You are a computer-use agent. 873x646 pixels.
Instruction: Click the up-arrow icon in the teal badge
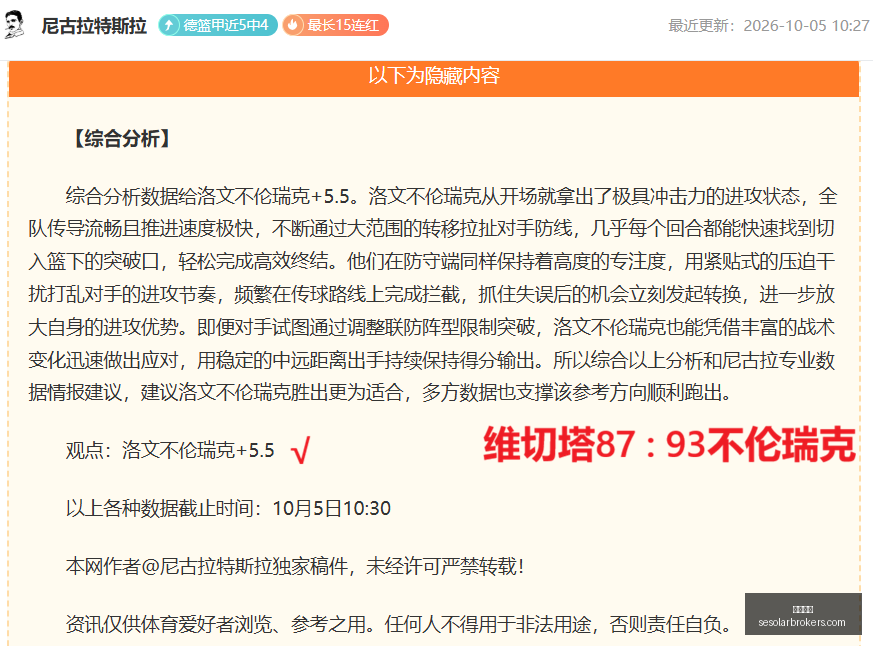169,25
